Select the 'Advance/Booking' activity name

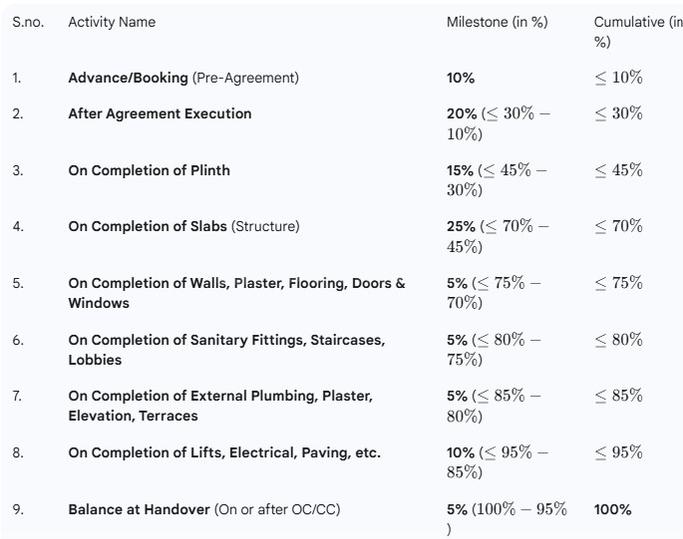(x=128, y=78)
